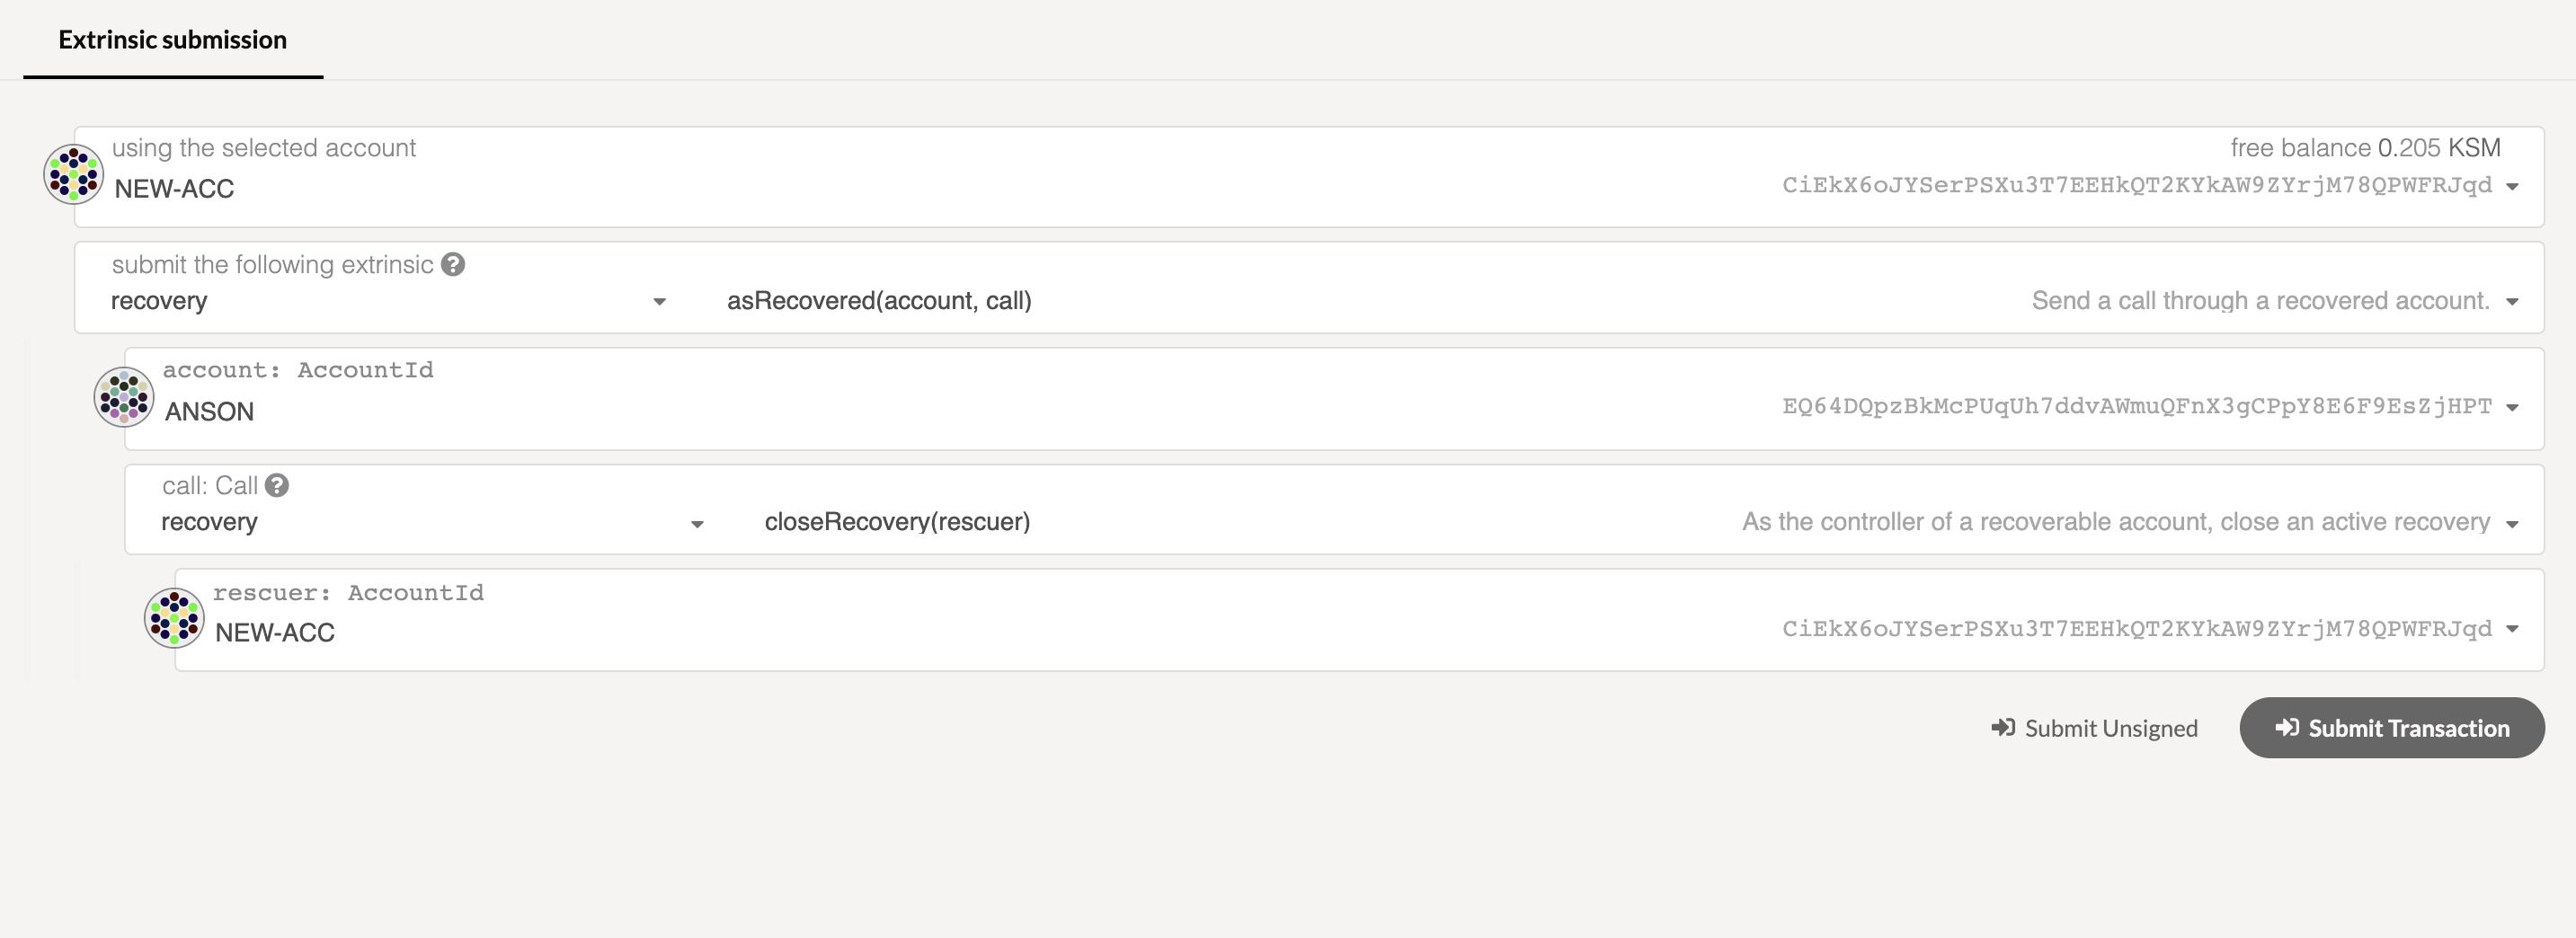Click help icon beside 'call: Call' label
Screen dimensions: 2576x938
(x=277, y=485)
